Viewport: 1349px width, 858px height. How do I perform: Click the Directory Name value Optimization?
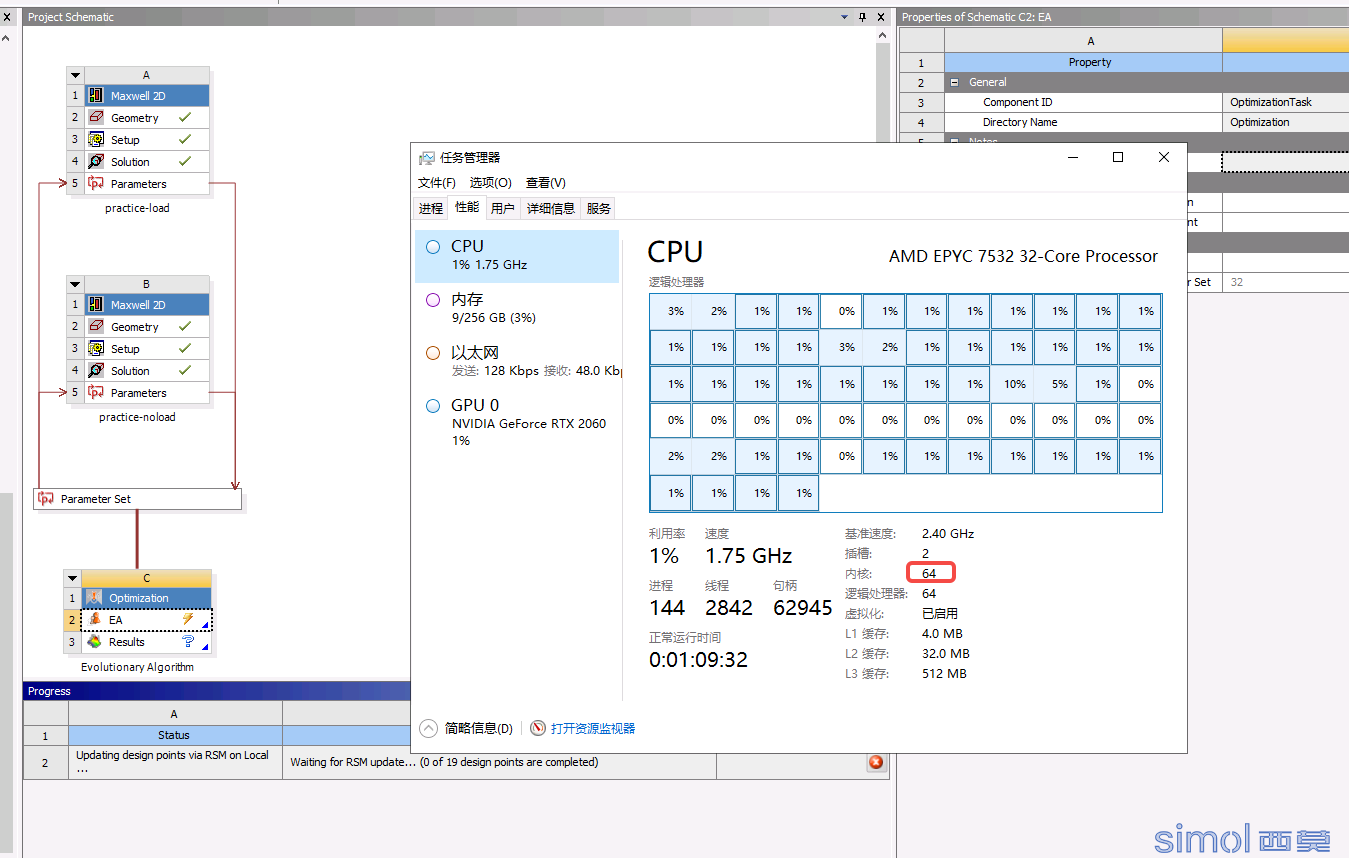[x=1260, y=122]
